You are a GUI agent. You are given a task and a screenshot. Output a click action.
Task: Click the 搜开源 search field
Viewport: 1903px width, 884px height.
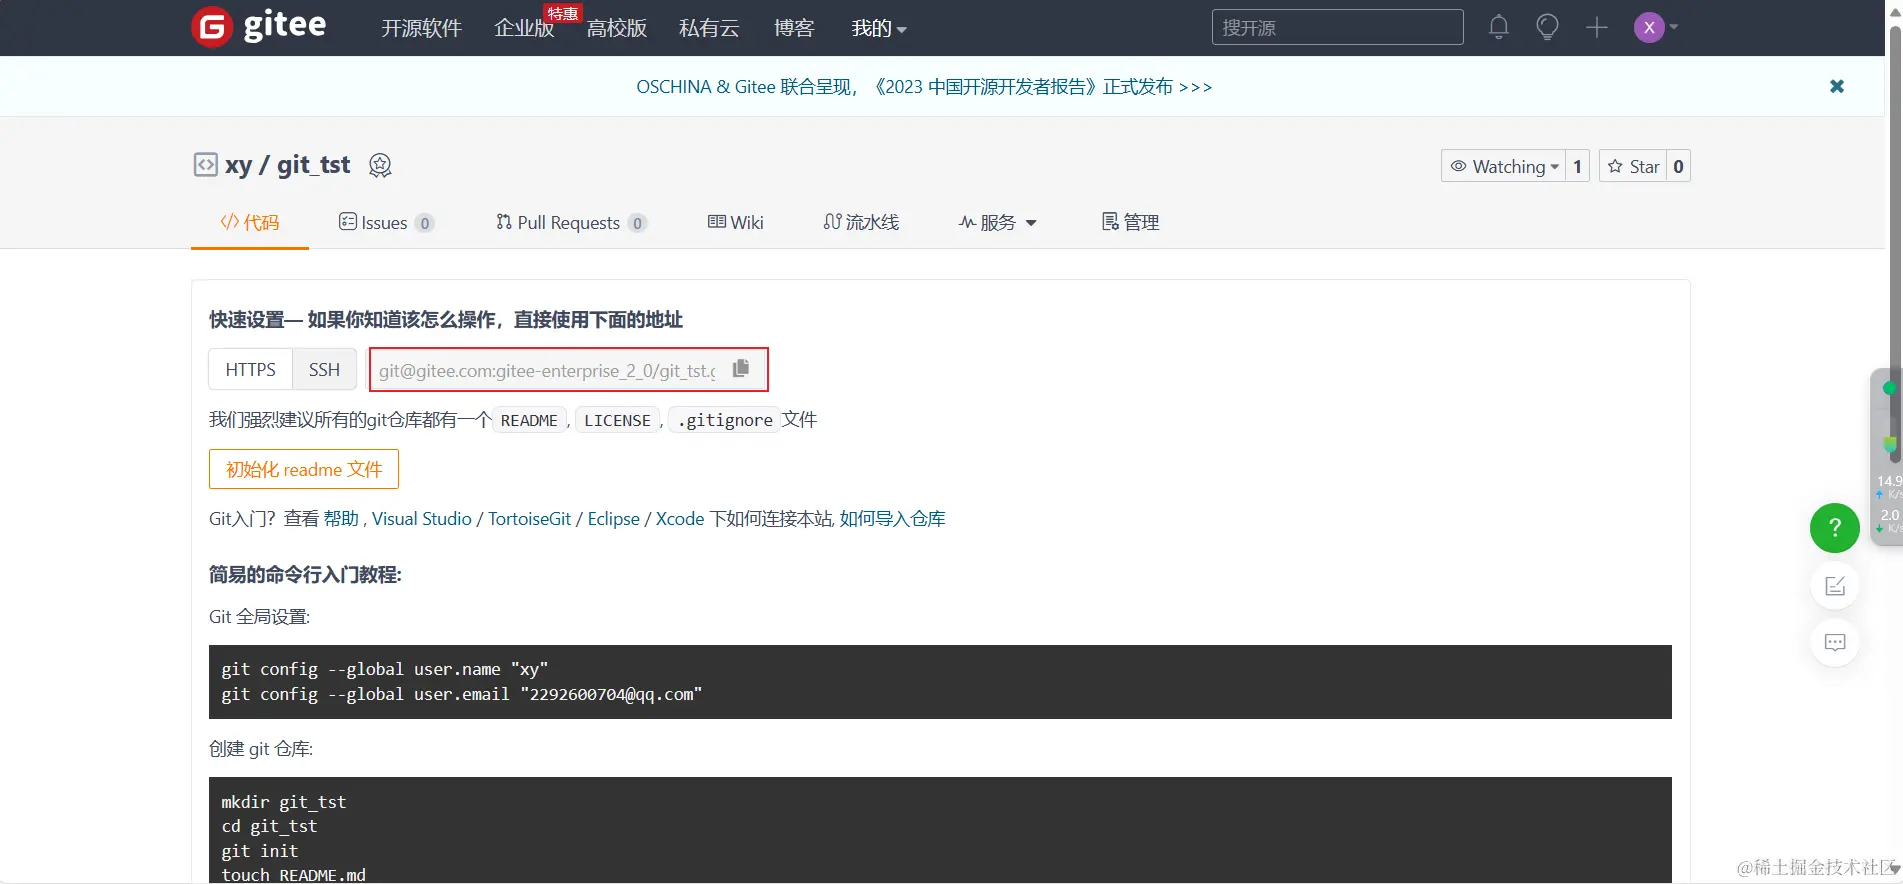[x=1337, y=27]
